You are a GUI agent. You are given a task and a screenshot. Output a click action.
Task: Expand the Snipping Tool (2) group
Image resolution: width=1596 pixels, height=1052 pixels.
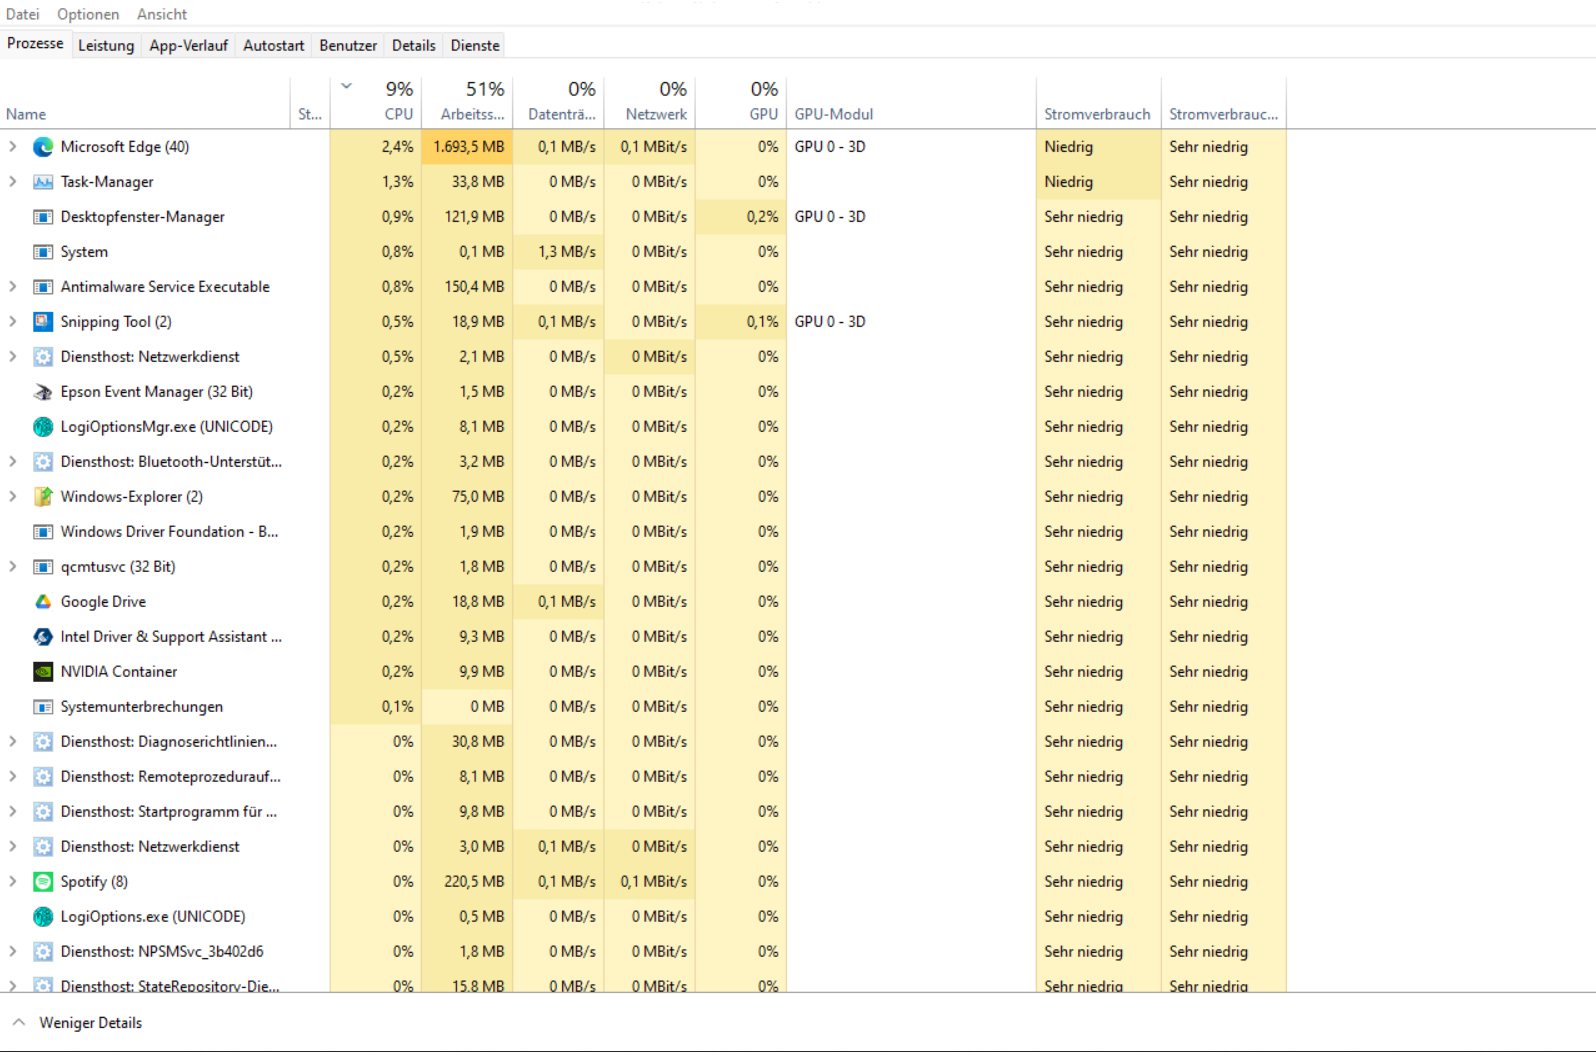tap(12, 322)
